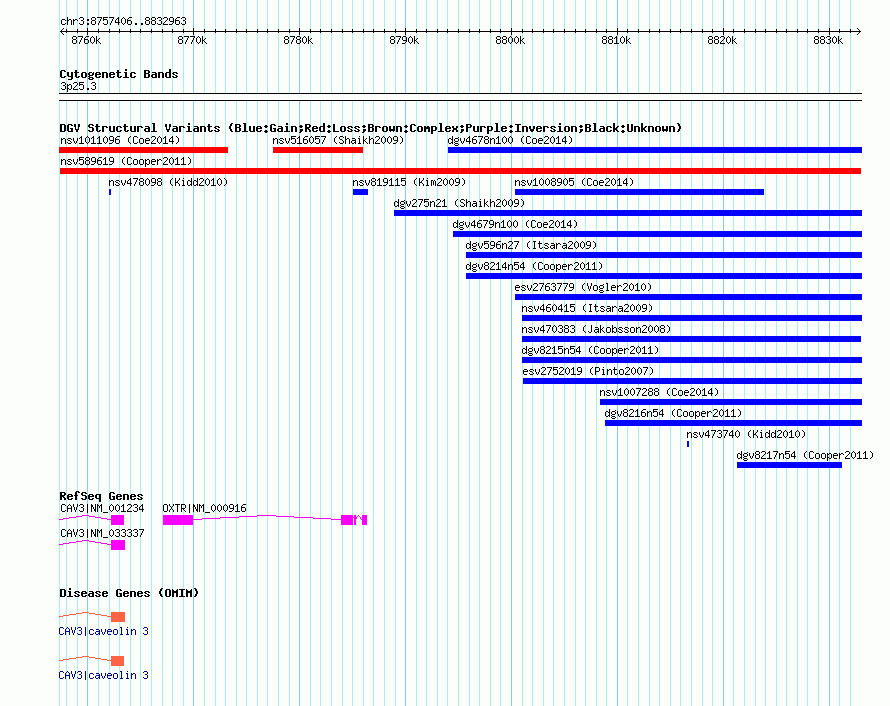The image size is (890, 706).
Task: Open variant dgv4679n100 (Coe2014) label
Action: tap(515, 224)
